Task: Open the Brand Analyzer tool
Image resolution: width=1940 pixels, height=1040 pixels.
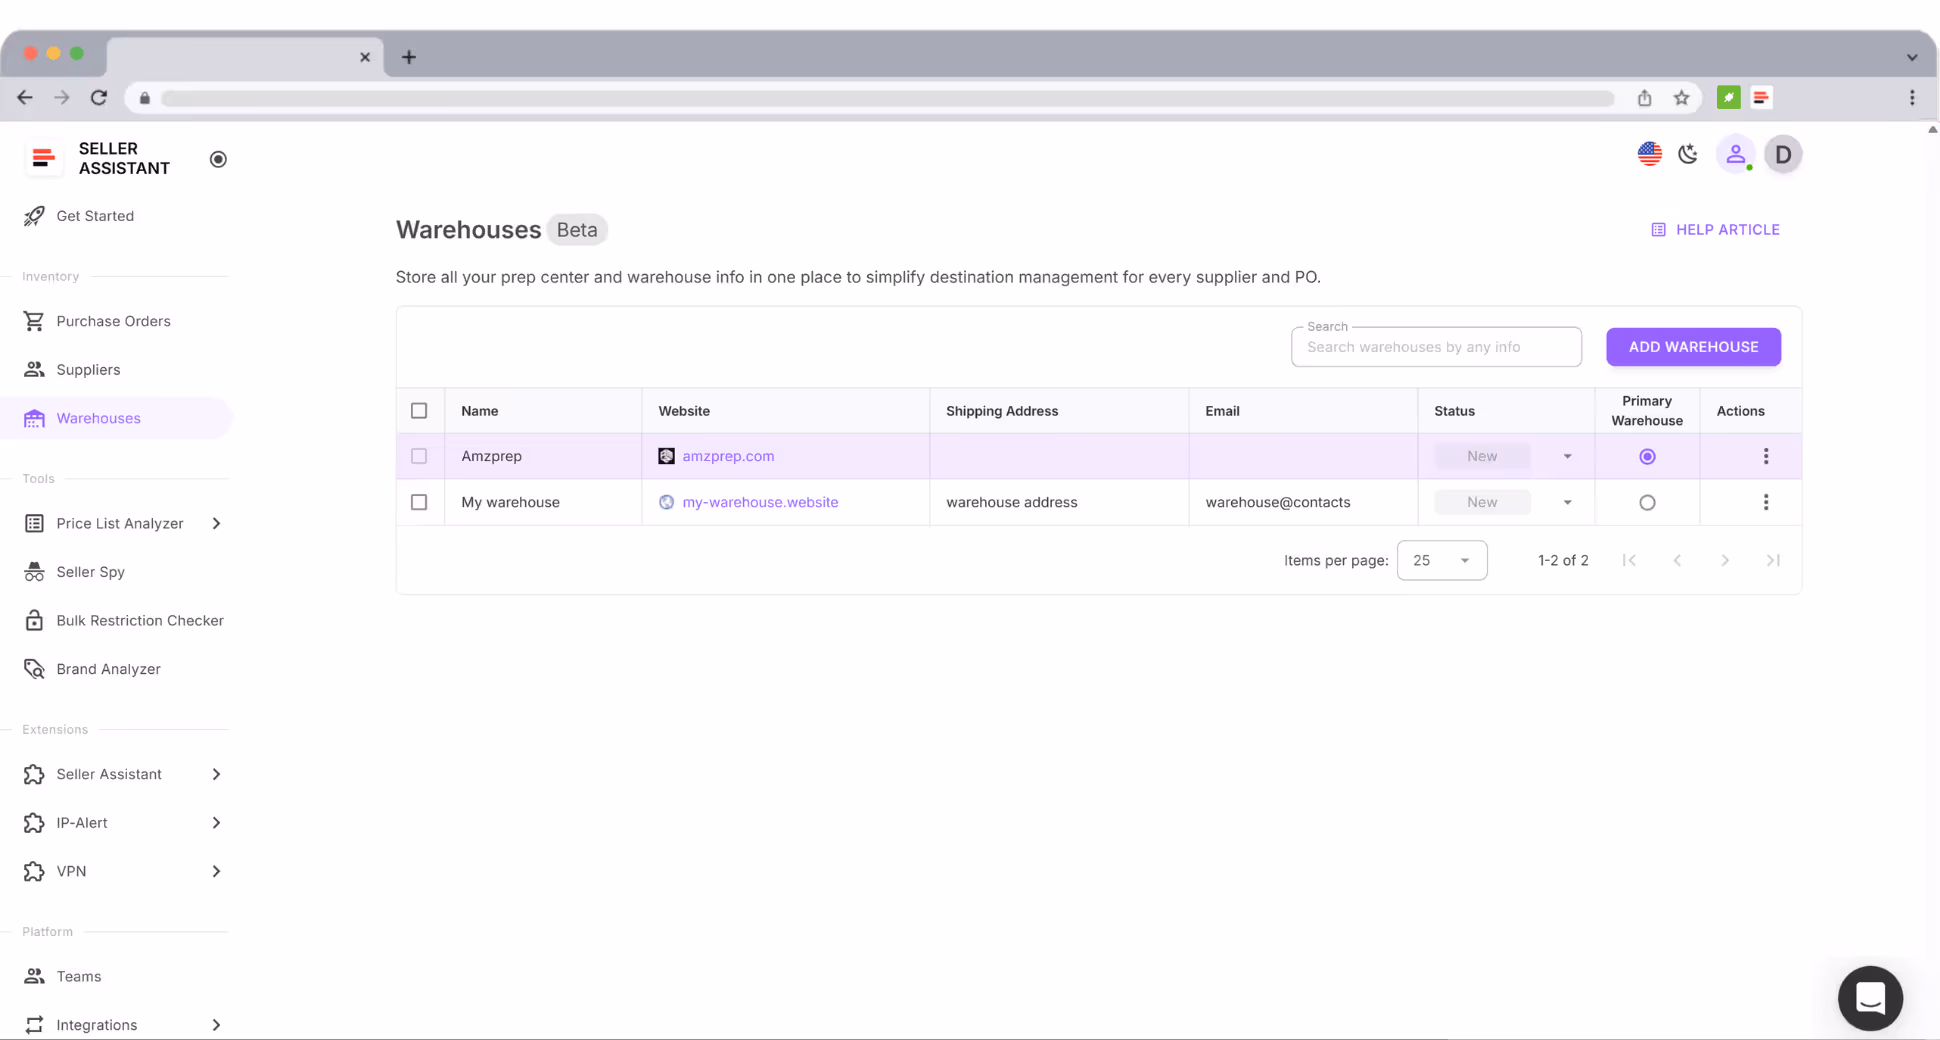Action: coord(108,668)
